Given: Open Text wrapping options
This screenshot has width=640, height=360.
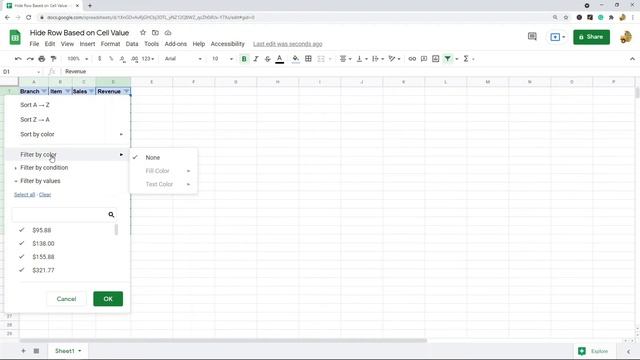Looking at the screenshot, I should 378,59.
